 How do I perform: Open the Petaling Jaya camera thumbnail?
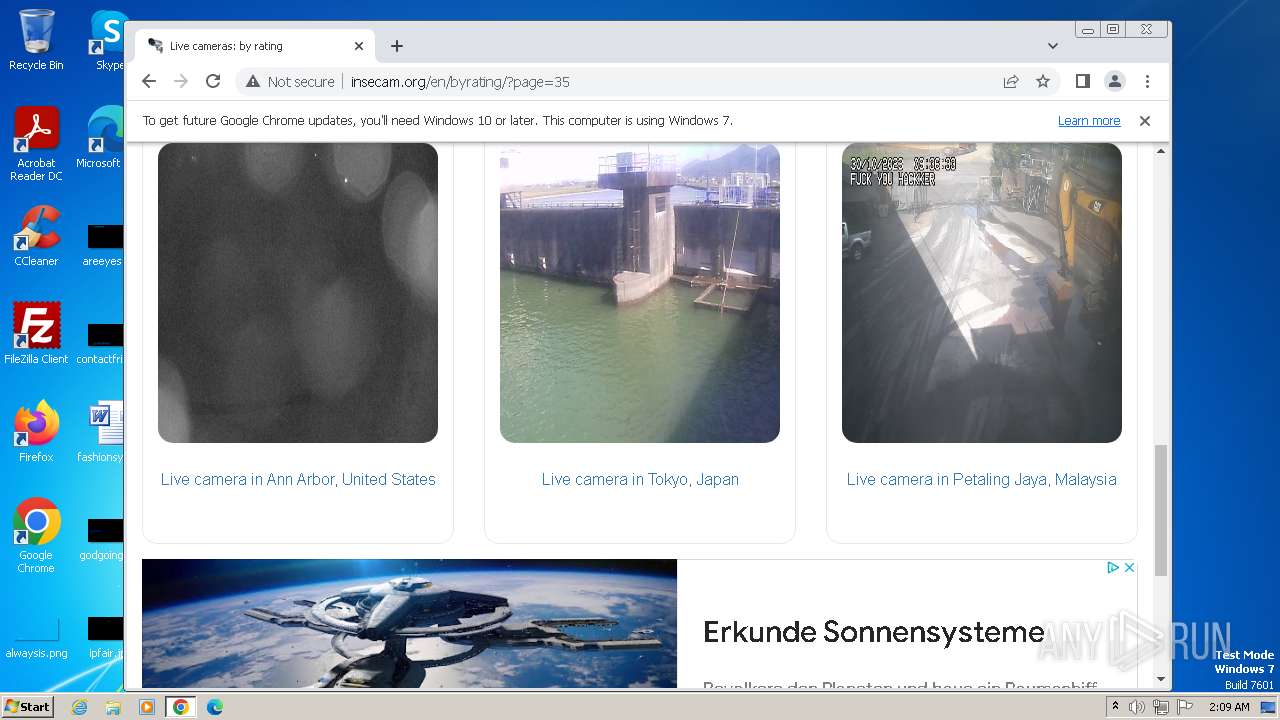982,293
